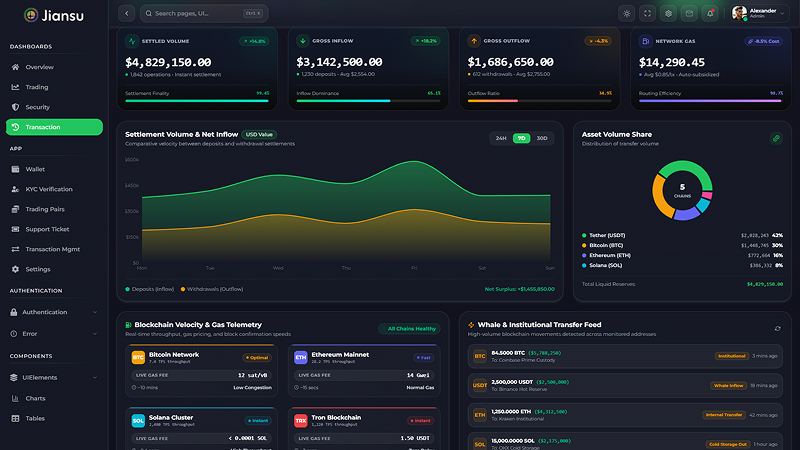
Task: Open fullscreen mode icon
Action: [647, 14]
